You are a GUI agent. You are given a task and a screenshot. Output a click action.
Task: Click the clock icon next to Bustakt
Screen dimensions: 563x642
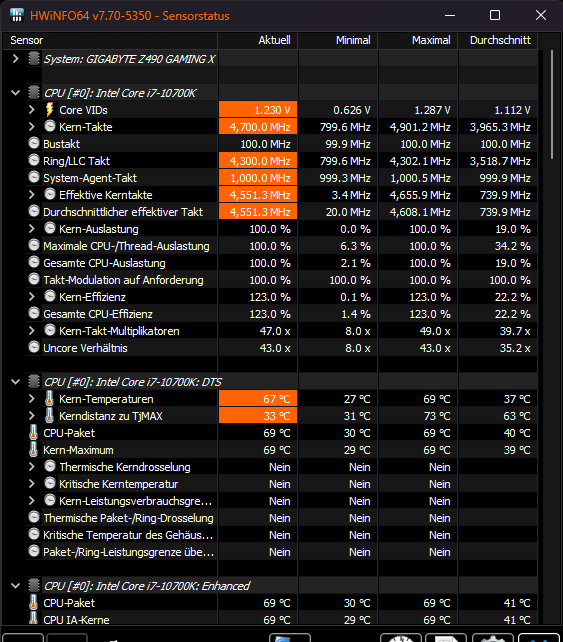tap(34, 144)
